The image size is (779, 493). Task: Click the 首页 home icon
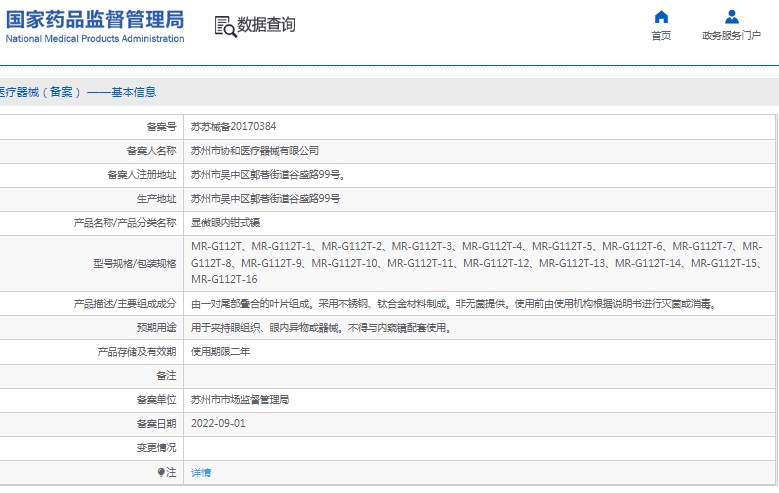pyautogui.click(x=661, y=17)
